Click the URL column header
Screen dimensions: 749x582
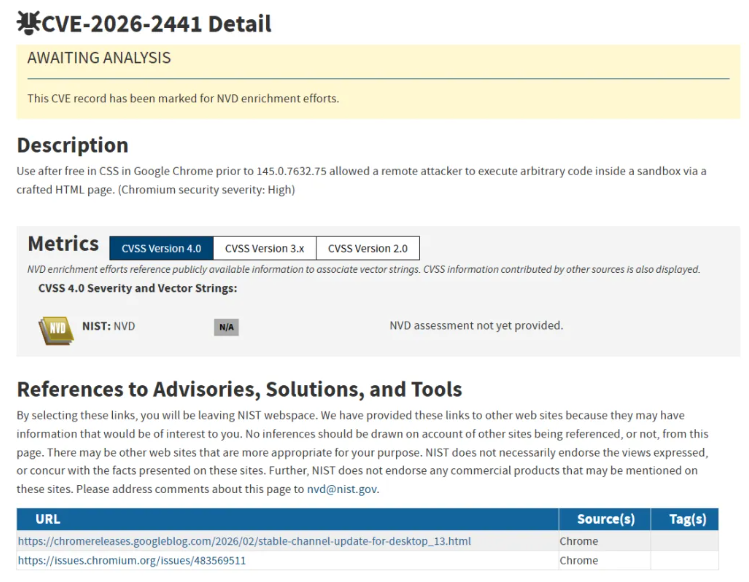click(x=48, y=519)
